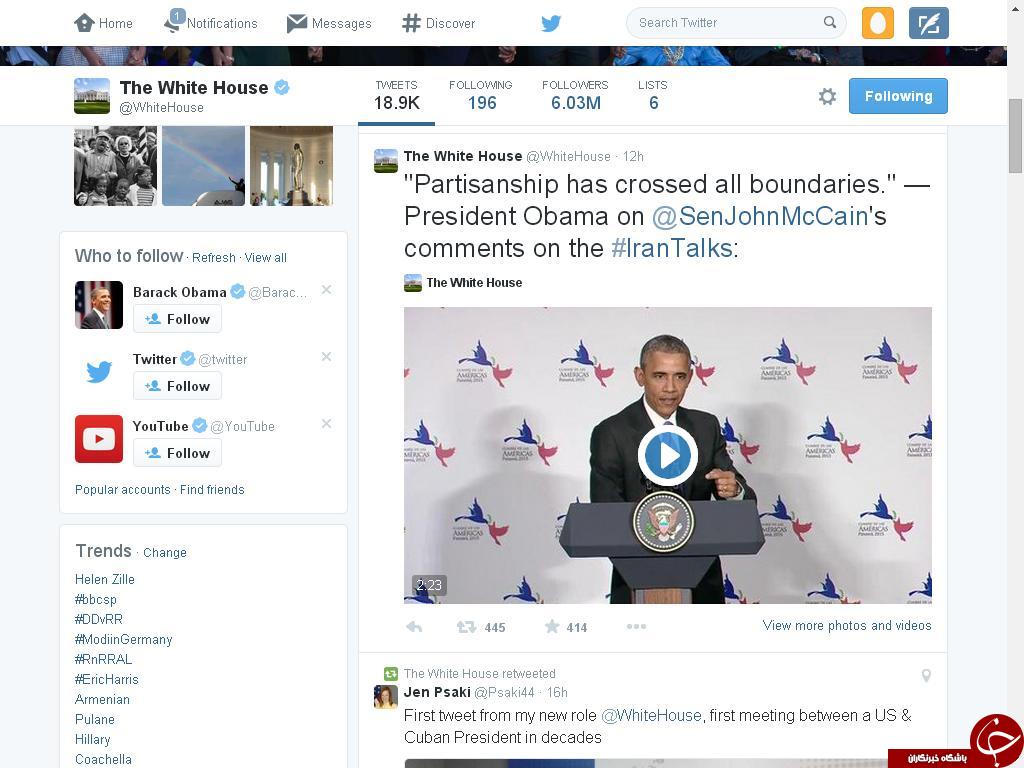Dismiss the YouTube suggestion
Viewport: 1024px width, 768px height.
[327, 424]
